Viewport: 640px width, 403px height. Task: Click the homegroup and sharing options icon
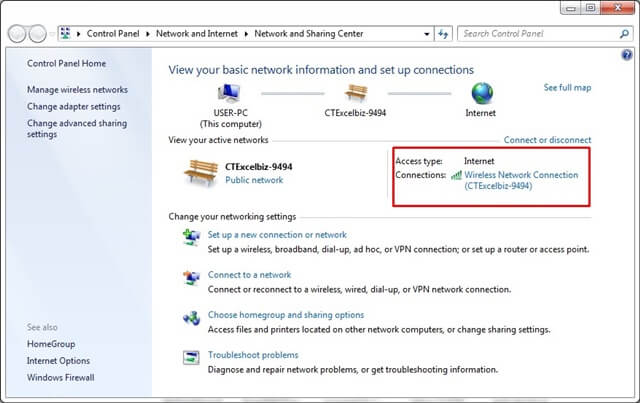pyautogui.click(x=191, y=318)
